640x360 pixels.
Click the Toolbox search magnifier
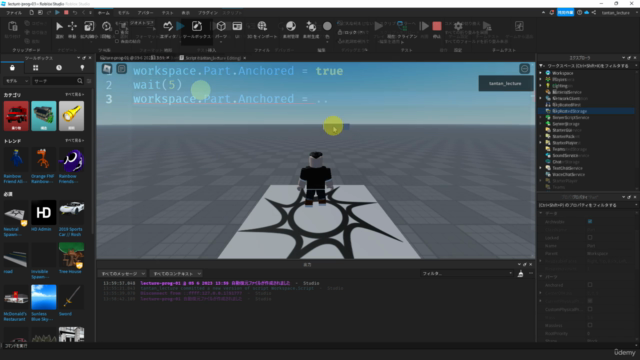pos(80,81)
